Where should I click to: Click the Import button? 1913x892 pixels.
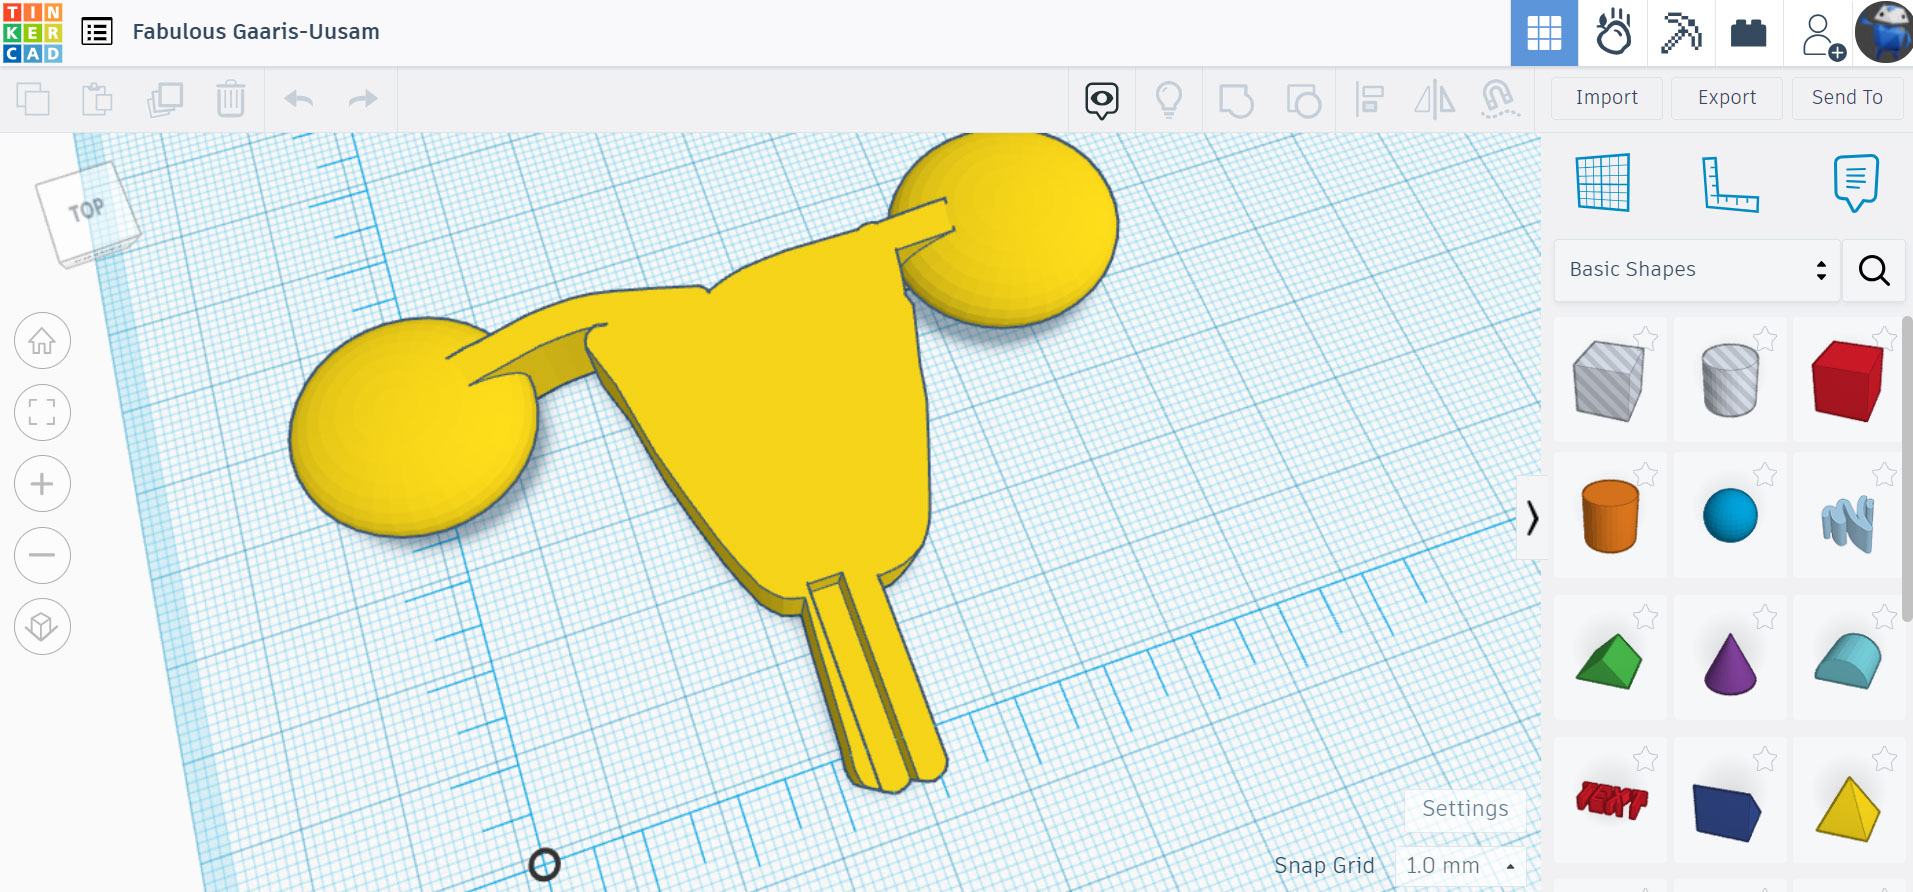(1606, 98)
